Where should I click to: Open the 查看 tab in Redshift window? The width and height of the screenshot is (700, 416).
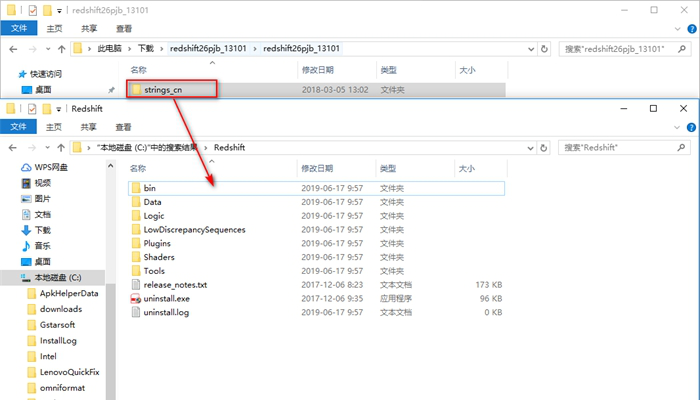coord(124,127)
